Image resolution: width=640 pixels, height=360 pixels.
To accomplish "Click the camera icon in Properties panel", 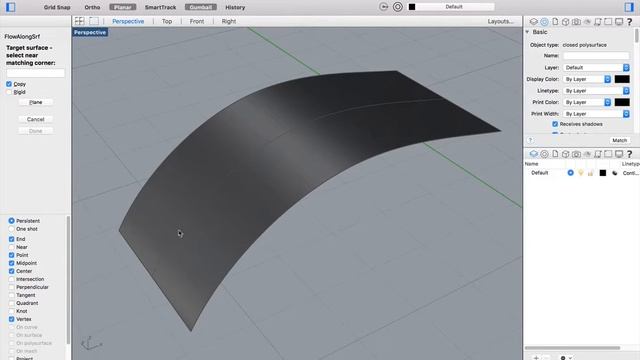I will [576, 22].
